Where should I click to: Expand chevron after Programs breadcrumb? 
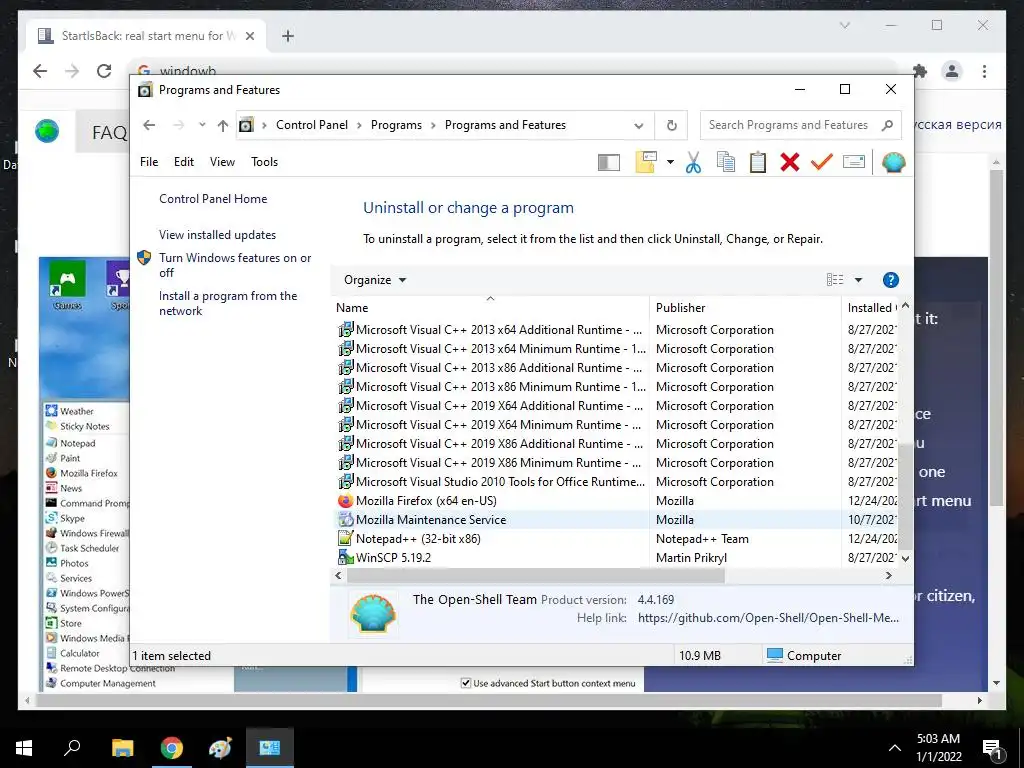433,125
